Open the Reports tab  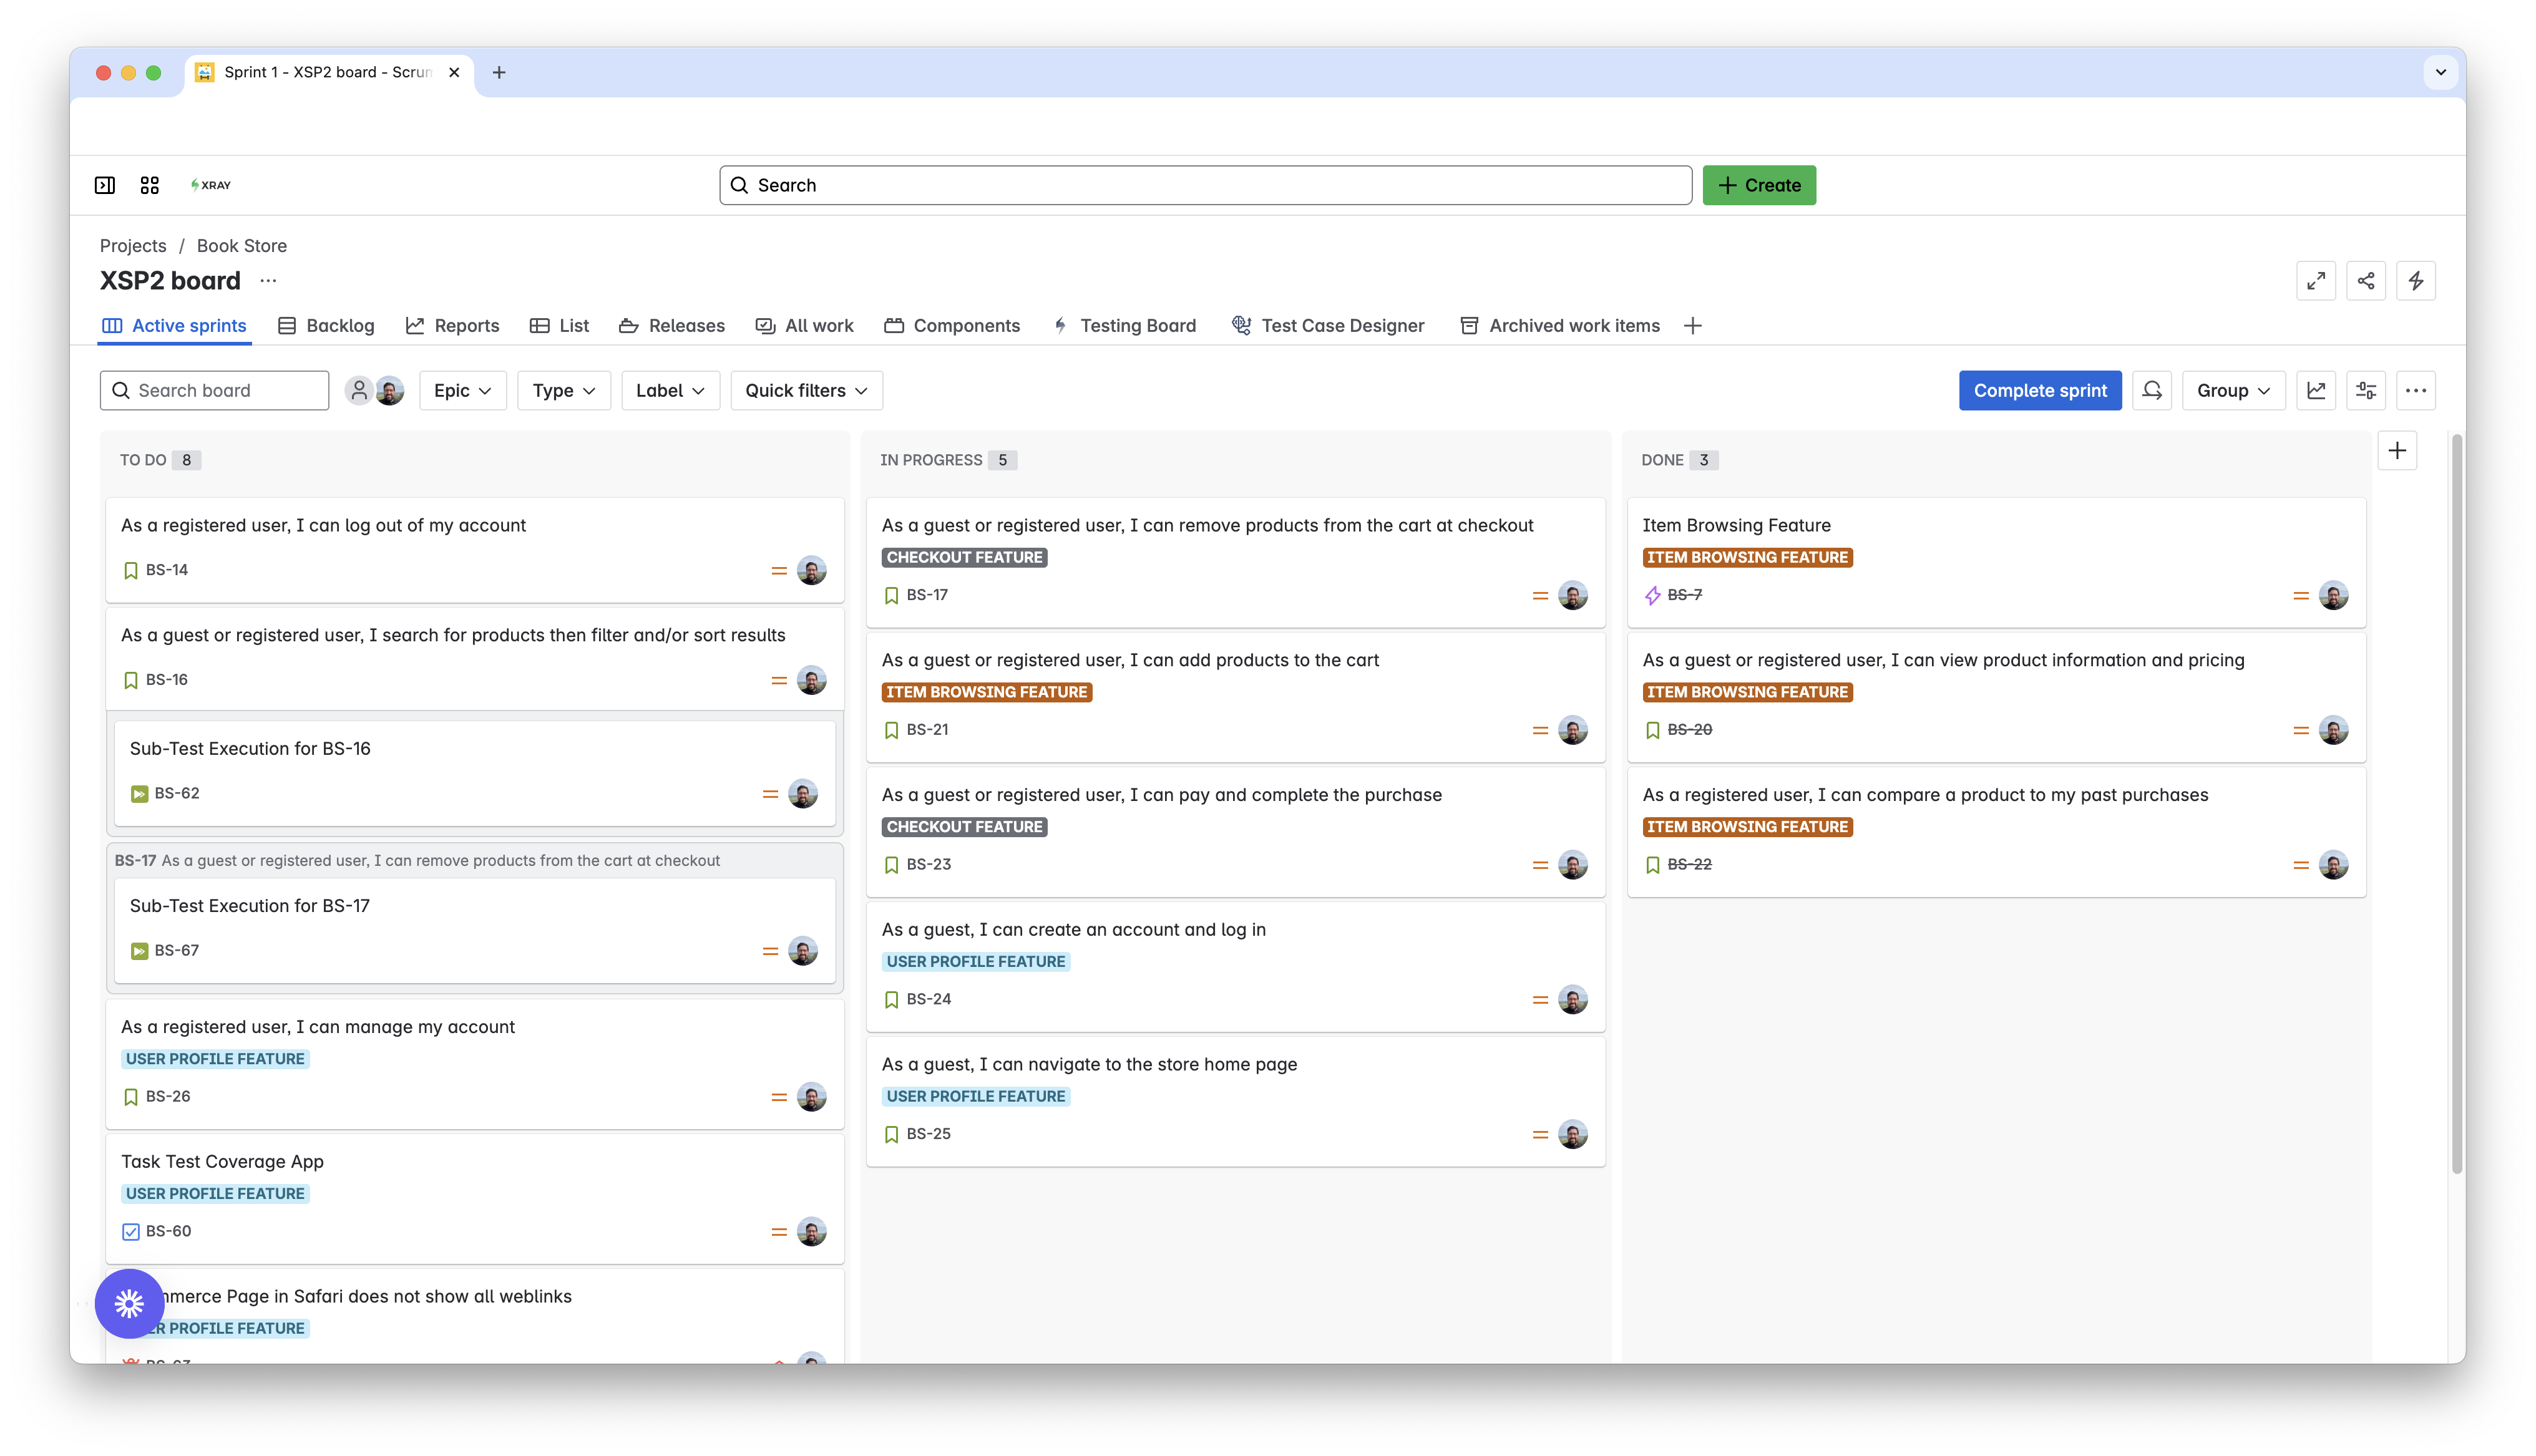coord(452,326)
